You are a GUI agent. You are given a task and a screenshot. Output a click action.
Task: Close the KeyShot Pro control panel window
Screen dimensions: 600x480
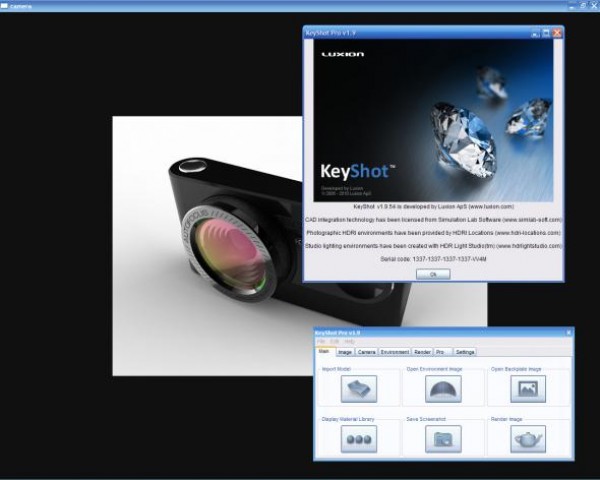568,333
